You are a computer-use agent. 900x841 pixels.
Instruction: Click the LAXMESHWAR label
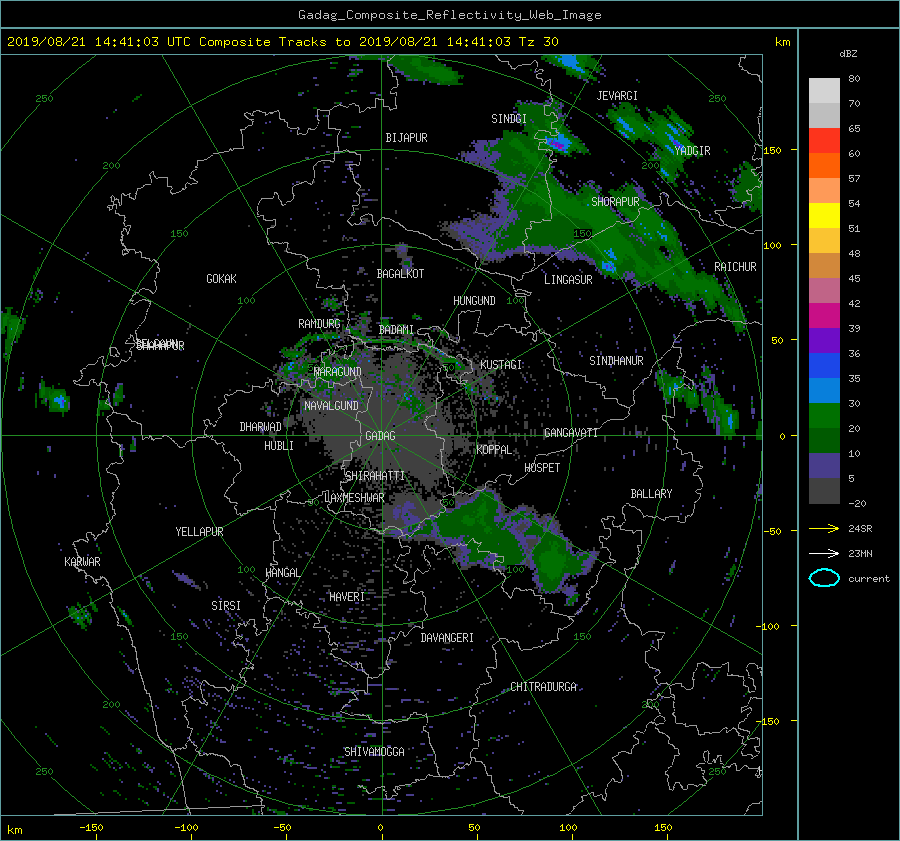(x=354, y=498)
